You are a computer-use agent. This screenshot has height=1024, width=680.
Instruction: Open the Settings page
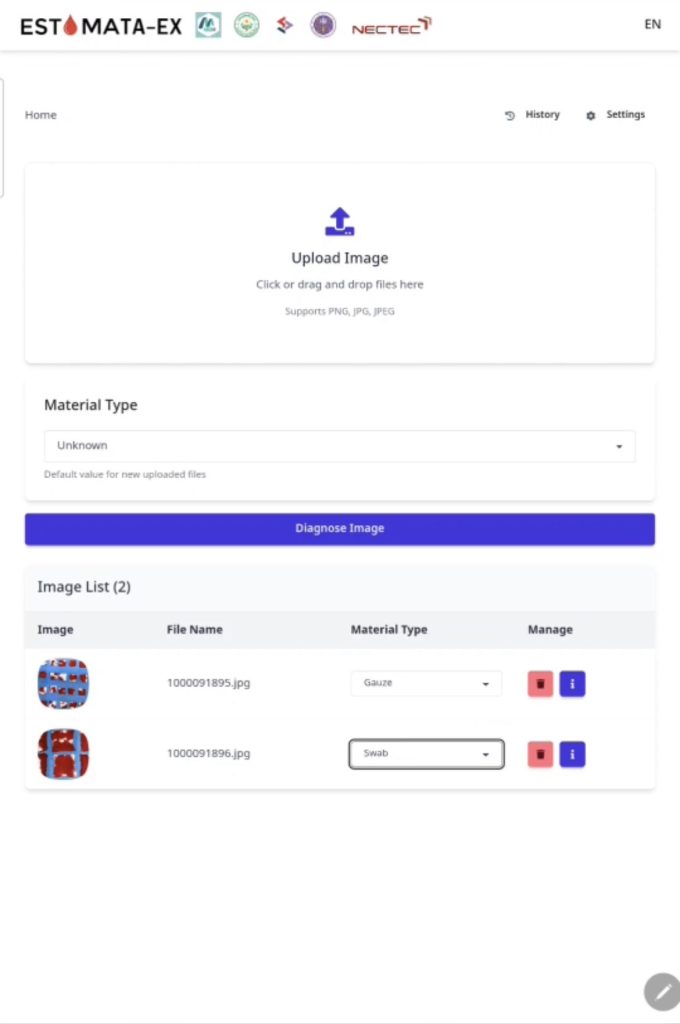(x=616, y=115)
